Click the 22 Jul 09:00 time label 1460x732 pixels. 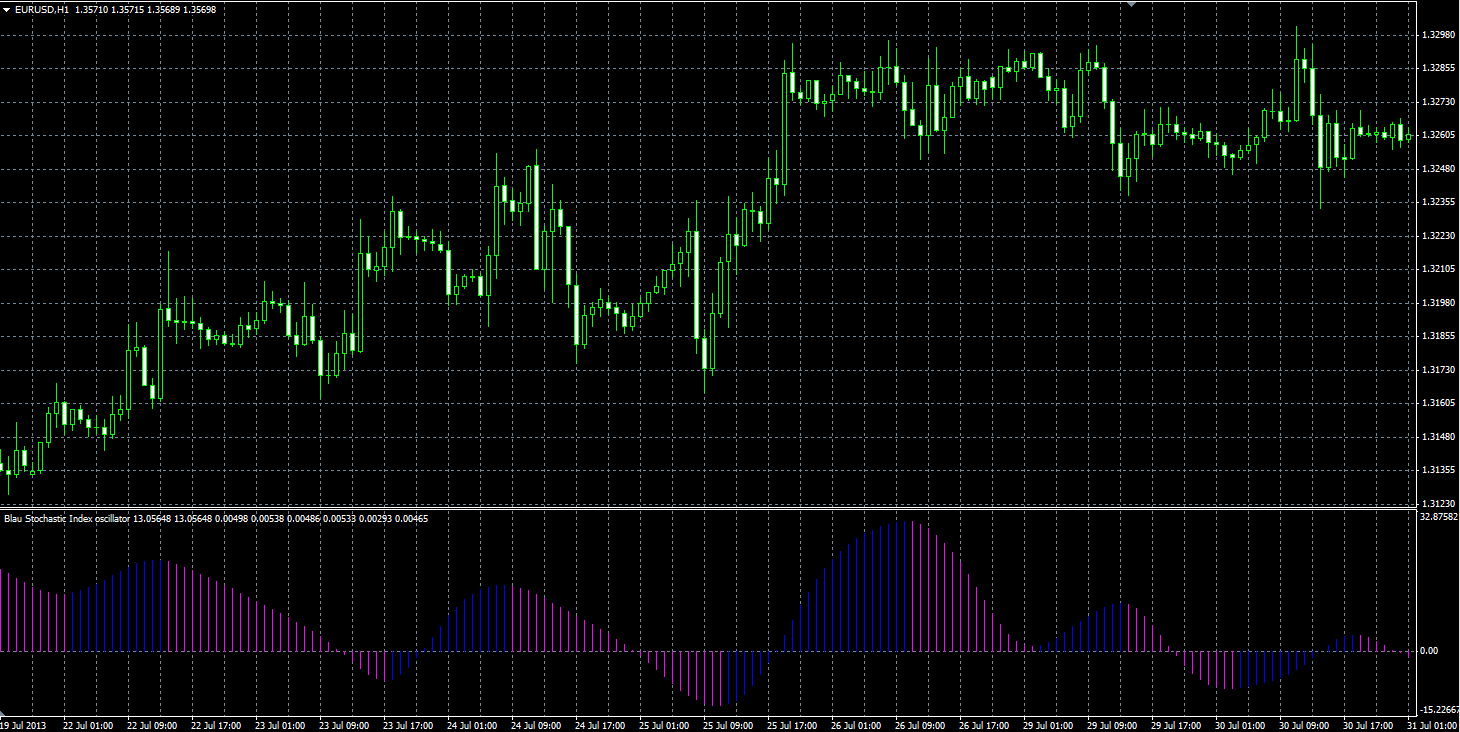(151, 725)
